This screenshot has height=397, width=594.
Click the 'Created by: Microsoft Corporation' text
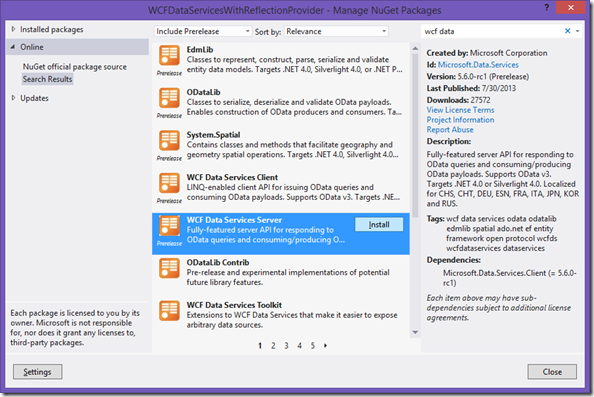pos(487,53)
